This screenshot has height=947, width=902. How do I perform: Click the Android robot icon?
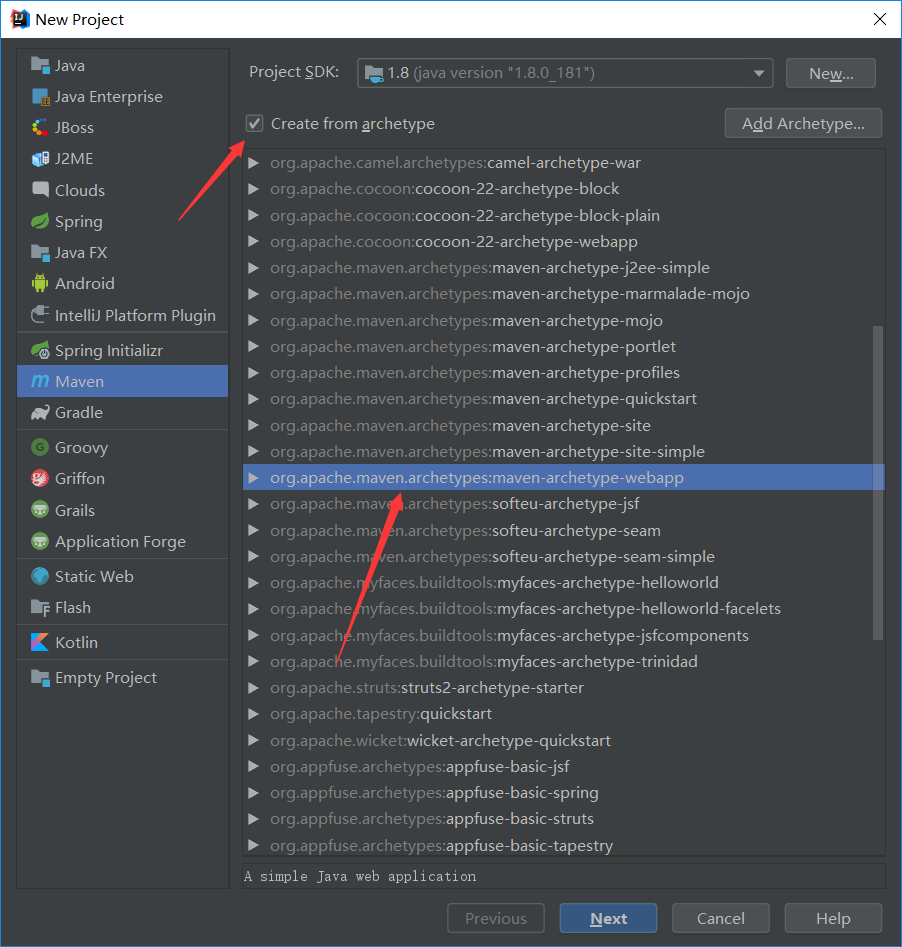coord(40,283)
